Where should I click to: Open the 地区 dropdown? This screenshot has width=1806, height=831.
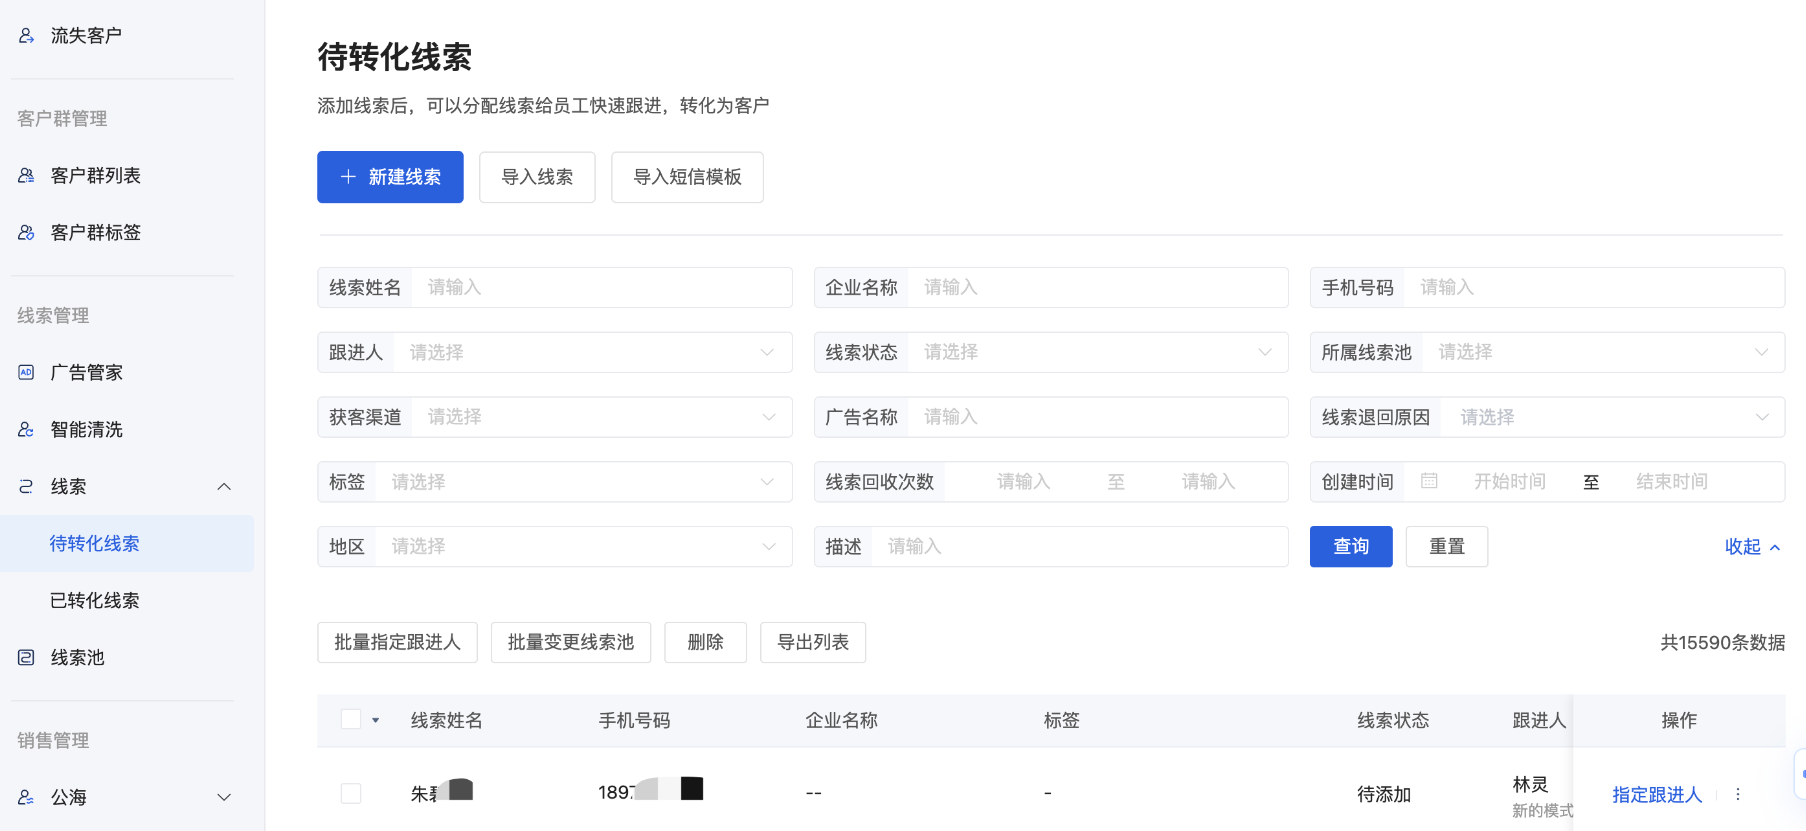click(x=555, y=547)
